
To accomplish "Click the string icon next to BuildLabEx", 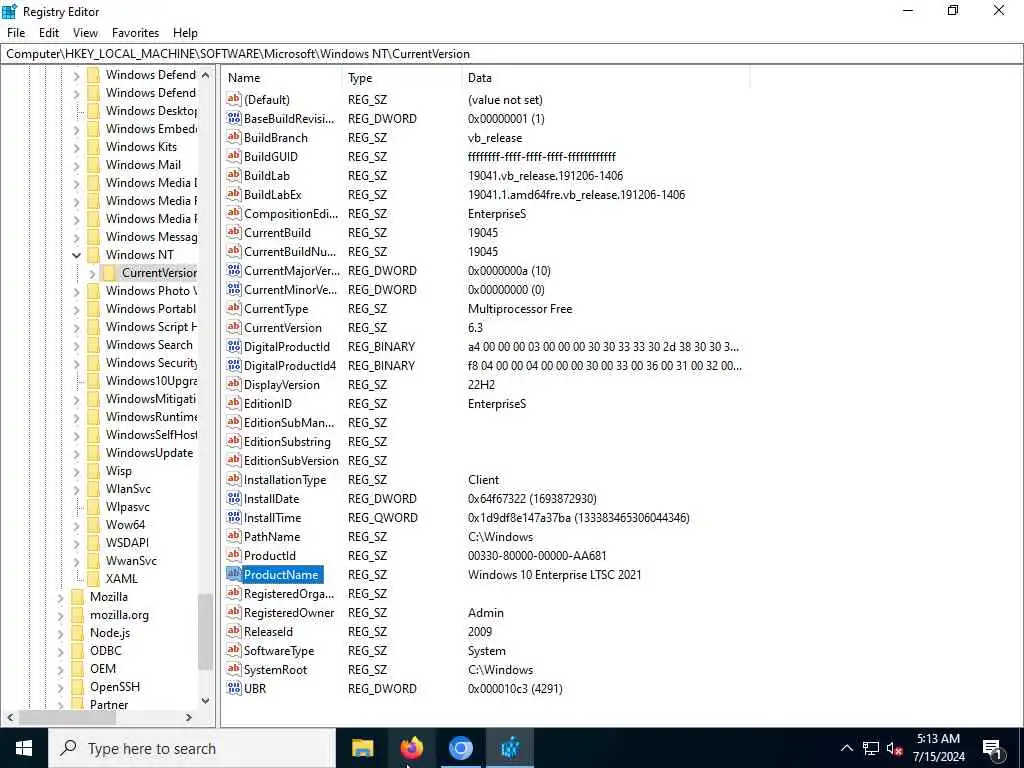I will (234, 194).
